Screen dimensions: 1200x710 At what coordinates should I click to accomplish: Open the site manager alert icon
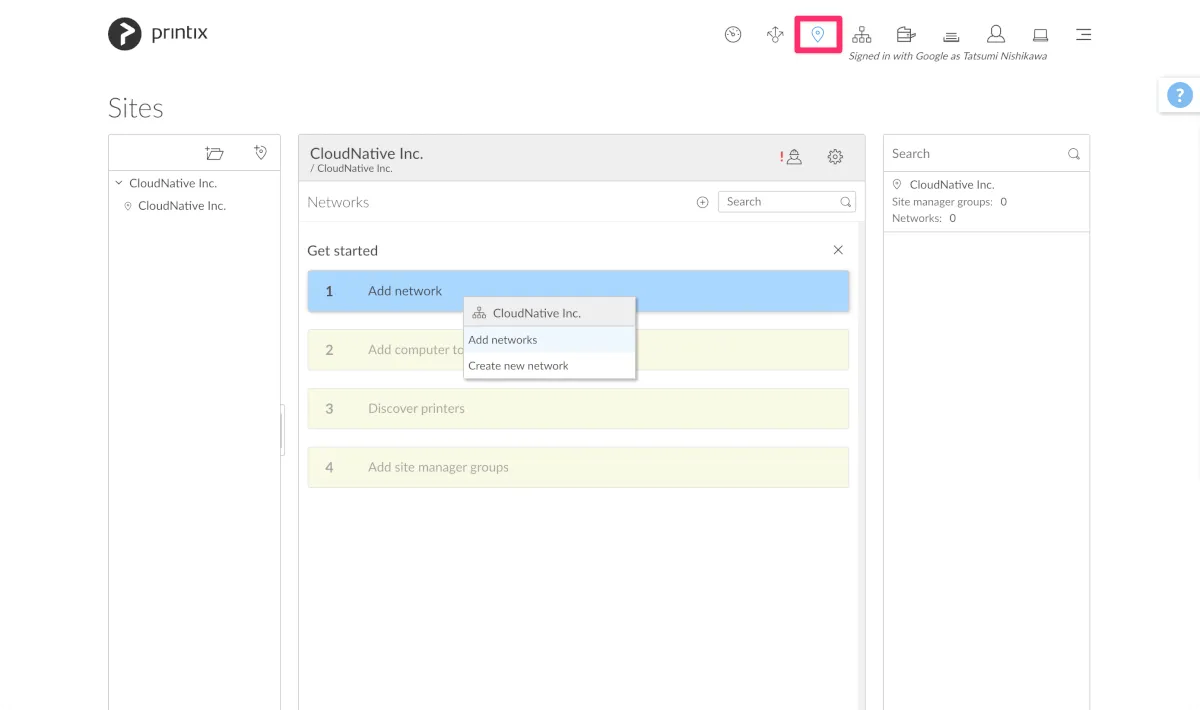tap(792, 157)
